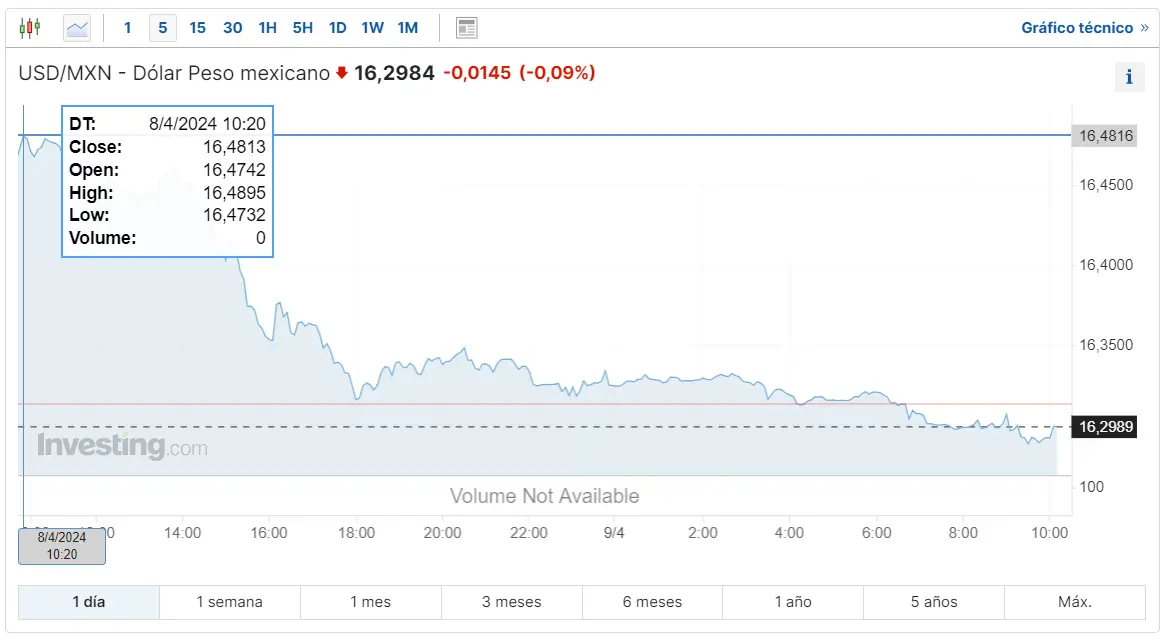Click the USD/MXN - Dólar Peso mexicano title
The width and height of the screenshot is (1172, 644).
(174, 73)
